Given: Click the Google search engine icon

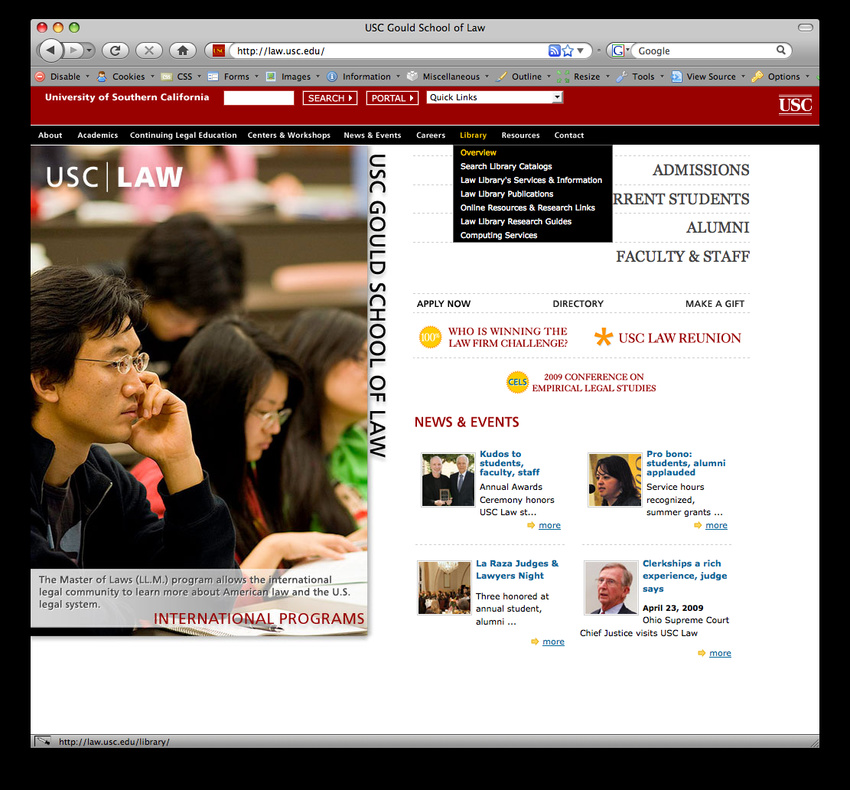Looking at the screenshot, I should 617,50.
